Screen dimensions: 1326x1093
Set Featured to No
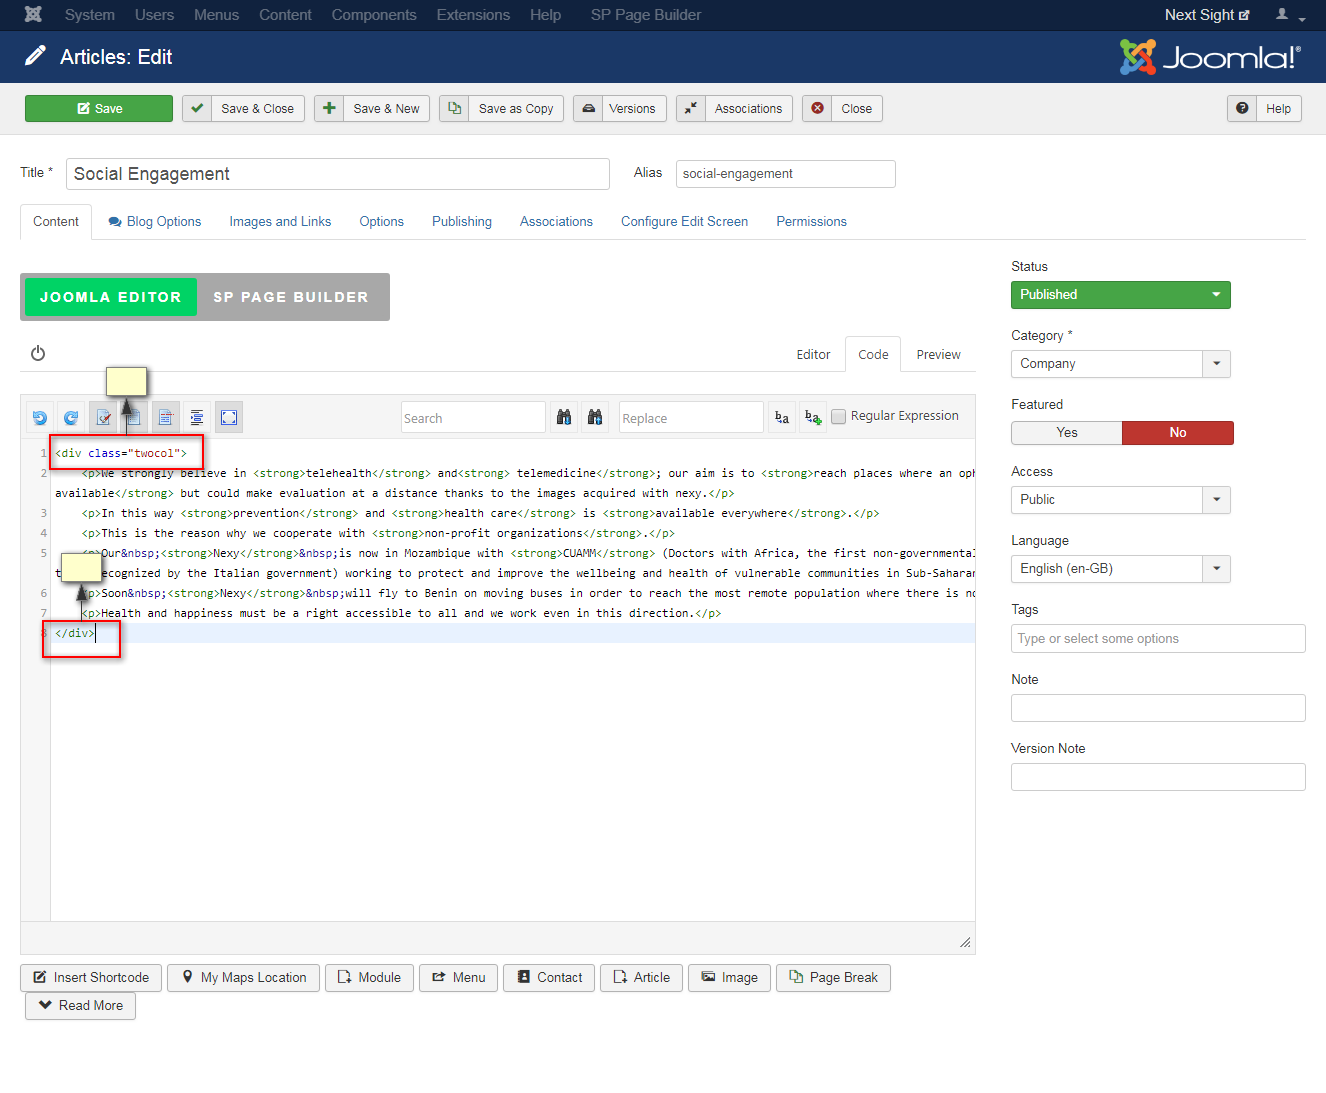pyautogui.click(x=1178, y=433)
